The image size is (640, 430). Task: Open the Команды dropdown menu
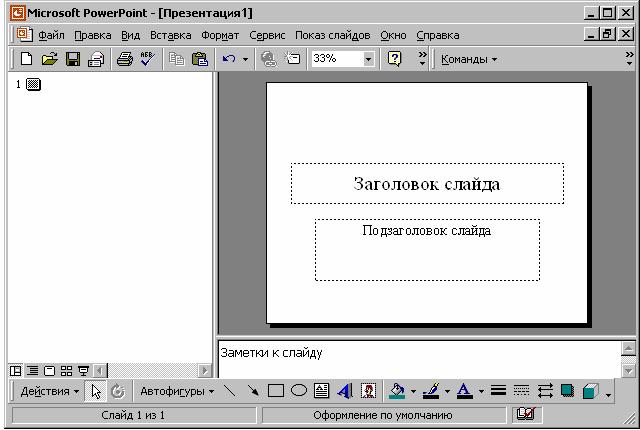(x=469, y=59)
